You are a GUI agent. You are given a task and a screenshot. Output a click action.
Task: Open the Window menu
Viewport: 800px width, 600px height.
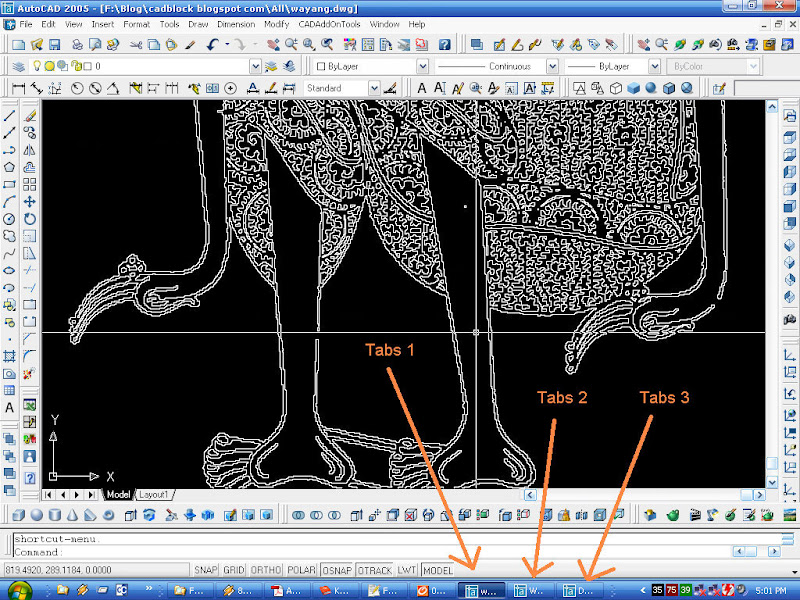[384, 24]
